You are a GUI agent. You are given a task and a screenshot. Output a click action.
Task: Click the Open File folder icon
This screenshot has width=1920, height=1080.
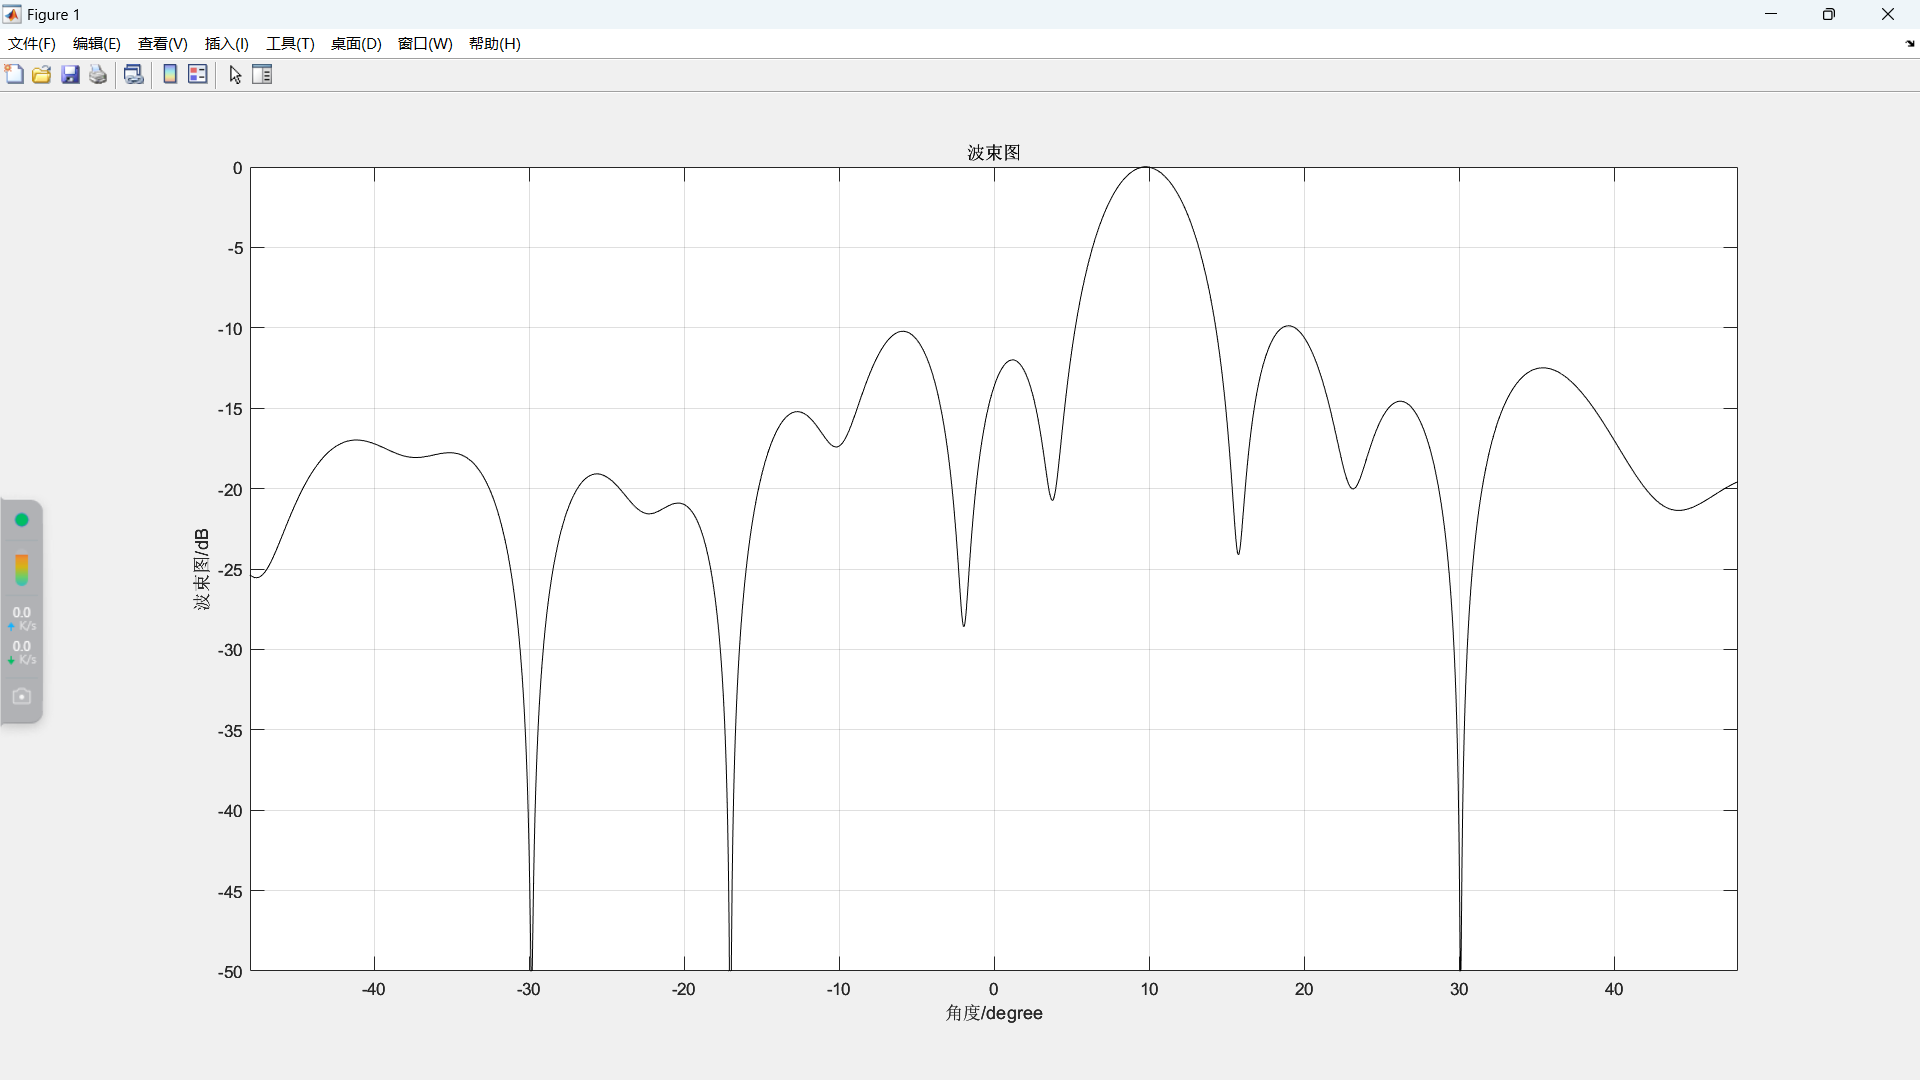click(x=42, y=75)
